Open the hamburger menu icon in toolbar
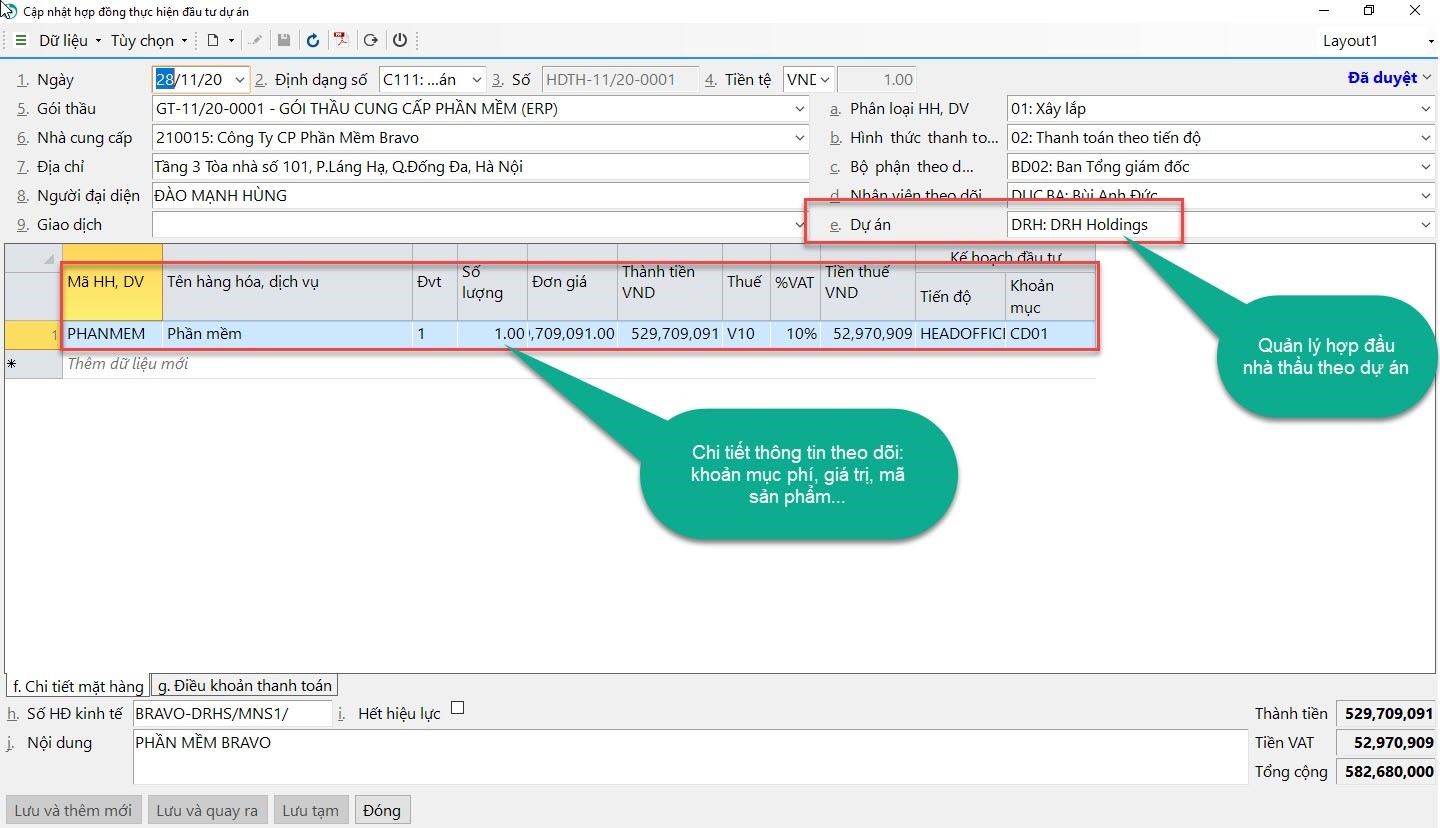Image resolution: width=1440 pixels, height=828 pixels. coord(21,41)
